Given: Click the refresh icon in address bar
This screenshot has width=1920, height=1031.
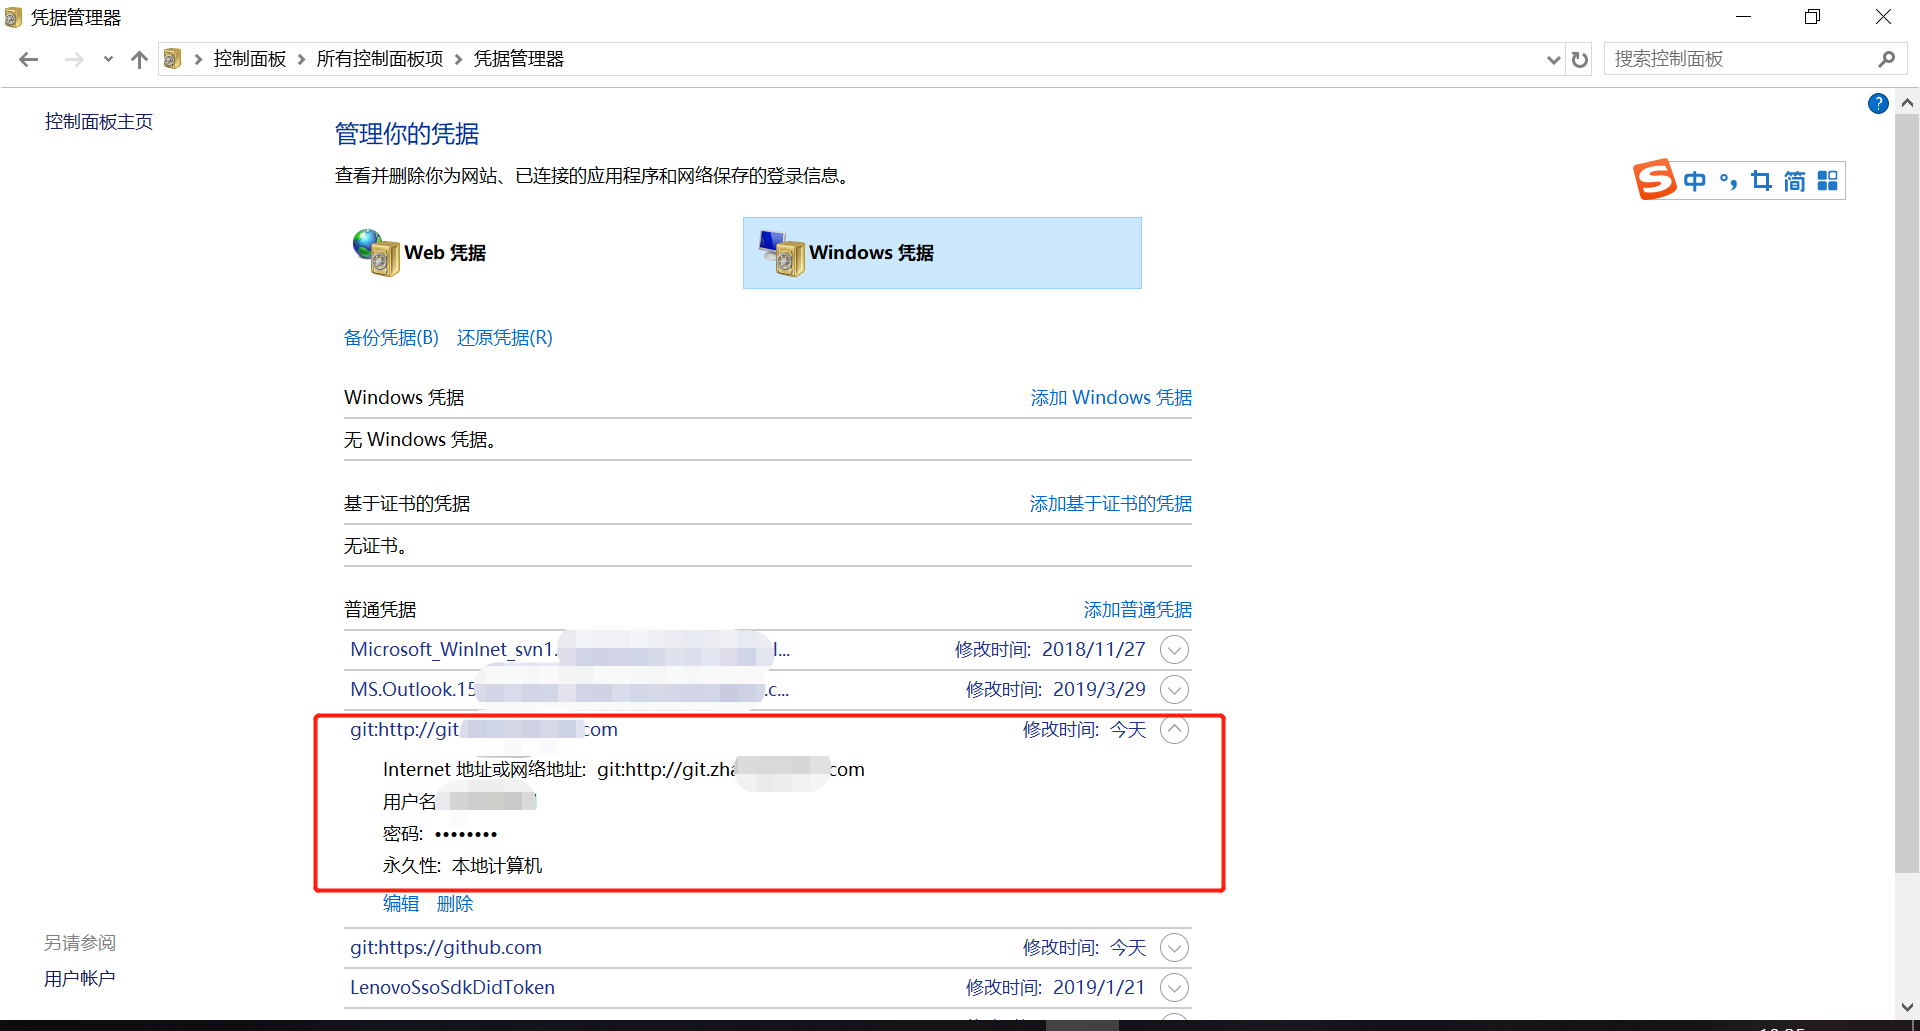Looking at the screenshot, I should 1580,59.
